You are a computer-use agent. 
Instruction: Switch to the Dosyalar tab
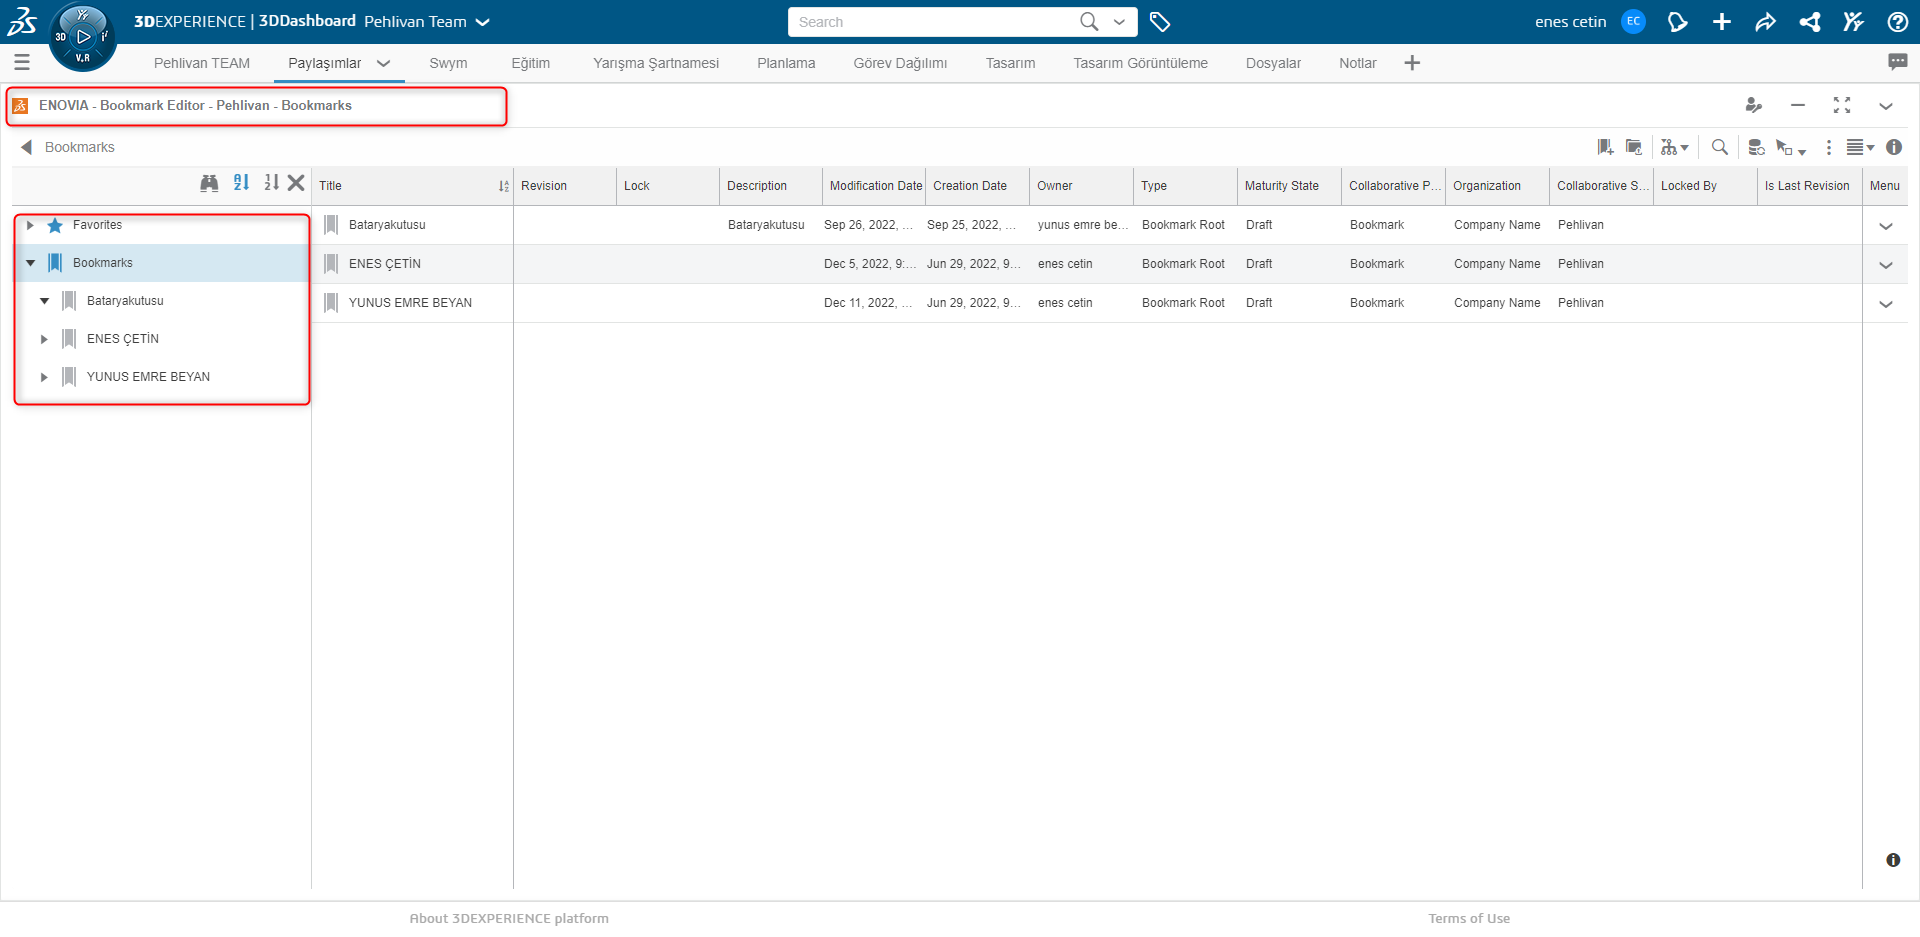(1273, 63)
